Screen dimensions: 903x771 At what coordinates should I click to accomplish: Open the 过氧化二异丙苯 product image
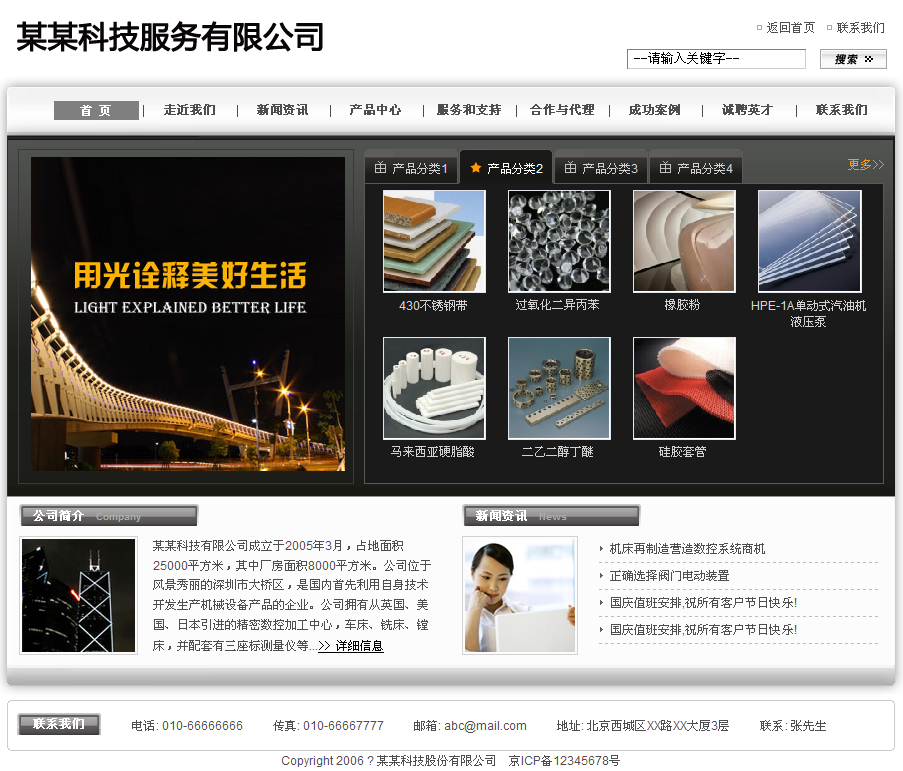(558, 241)
